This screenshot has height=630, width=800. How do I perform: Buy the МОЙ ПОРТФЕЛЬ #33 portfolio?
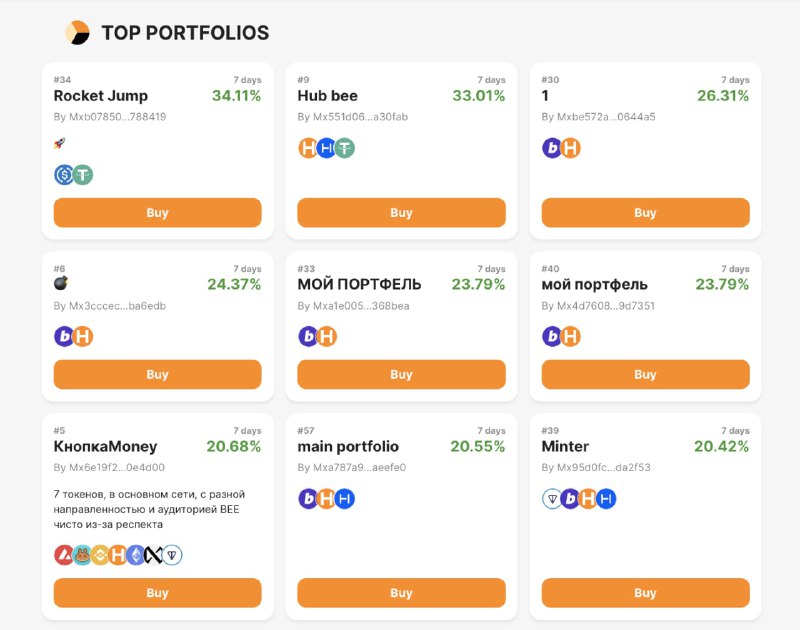(402, 374)
